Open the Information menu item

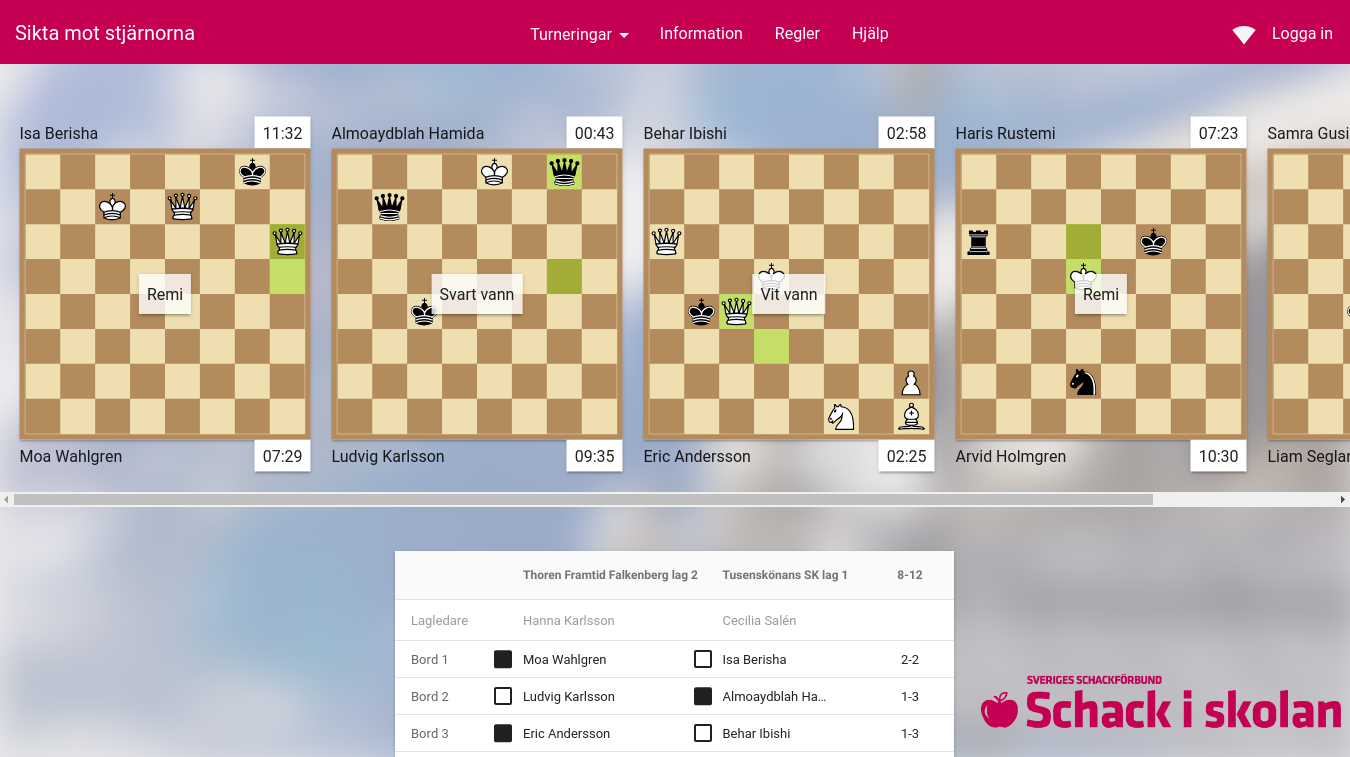(701, 33)
